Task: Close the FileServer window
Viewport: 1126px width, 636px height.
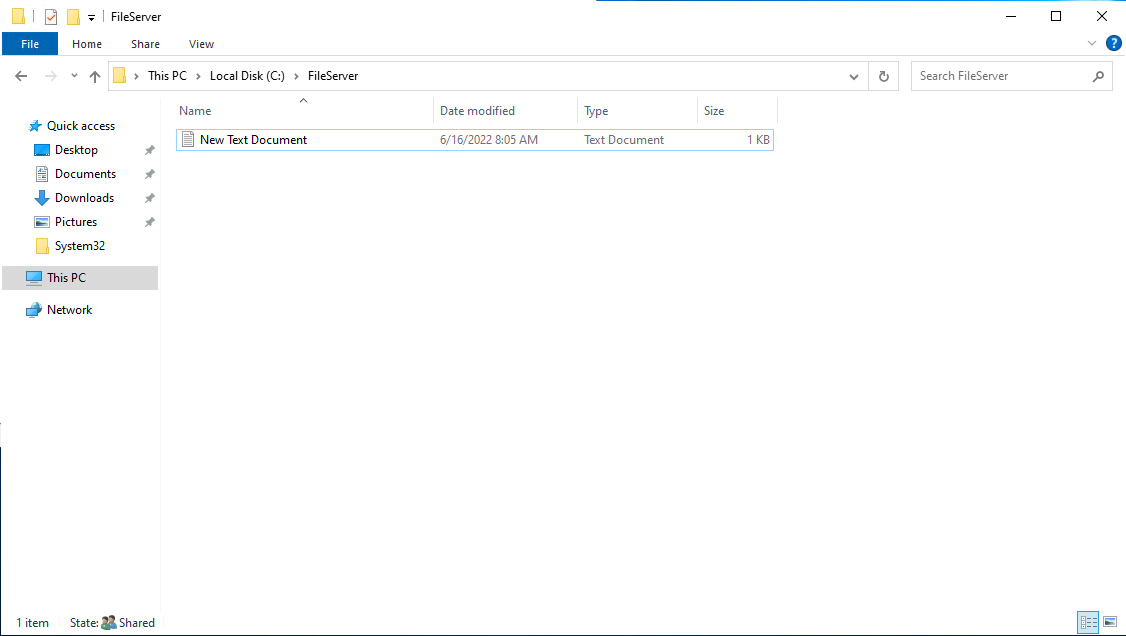Action: [1102, 17]
